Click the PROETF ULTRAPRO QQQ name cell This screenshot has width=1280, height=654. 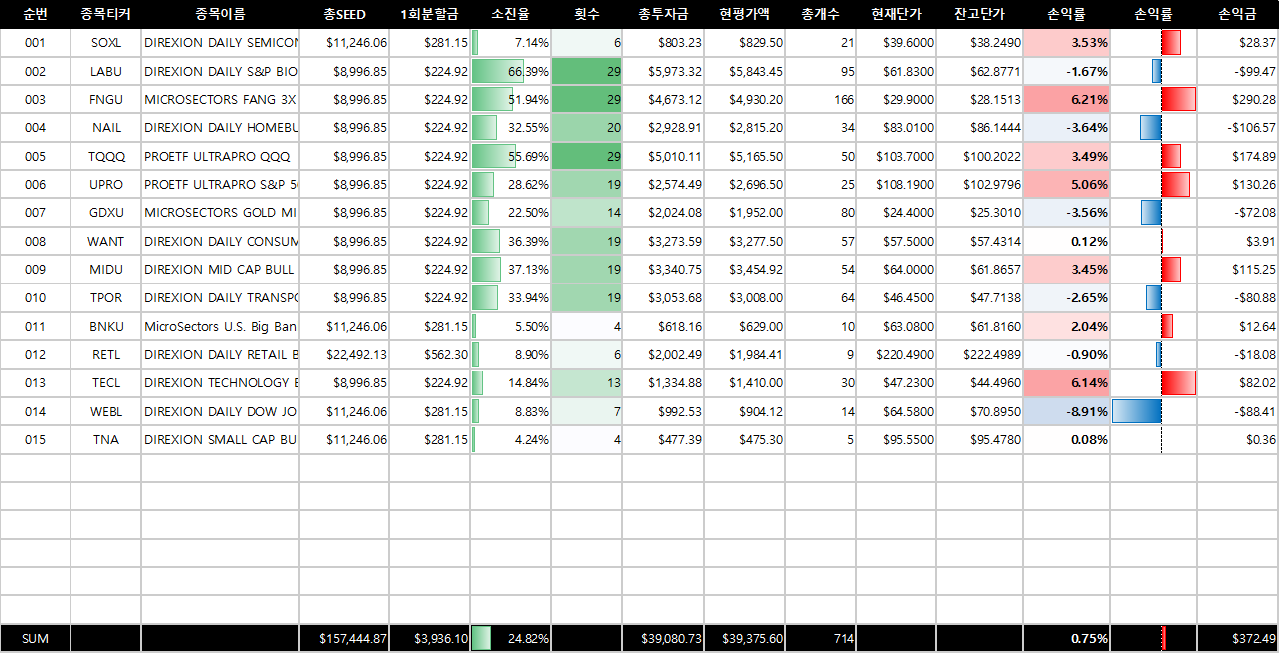pyautogui.click(x=220, y=156)
